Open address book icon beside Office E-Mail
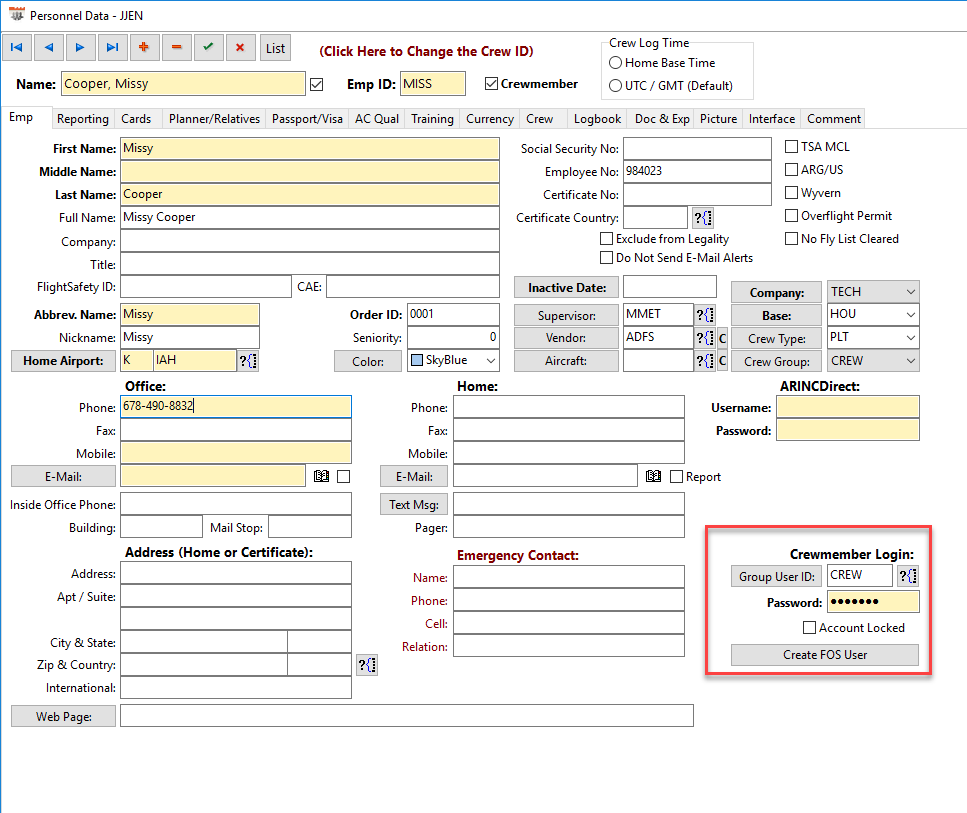Image resolution: width=967 pixels, height=813 pixels. [321, 477]
